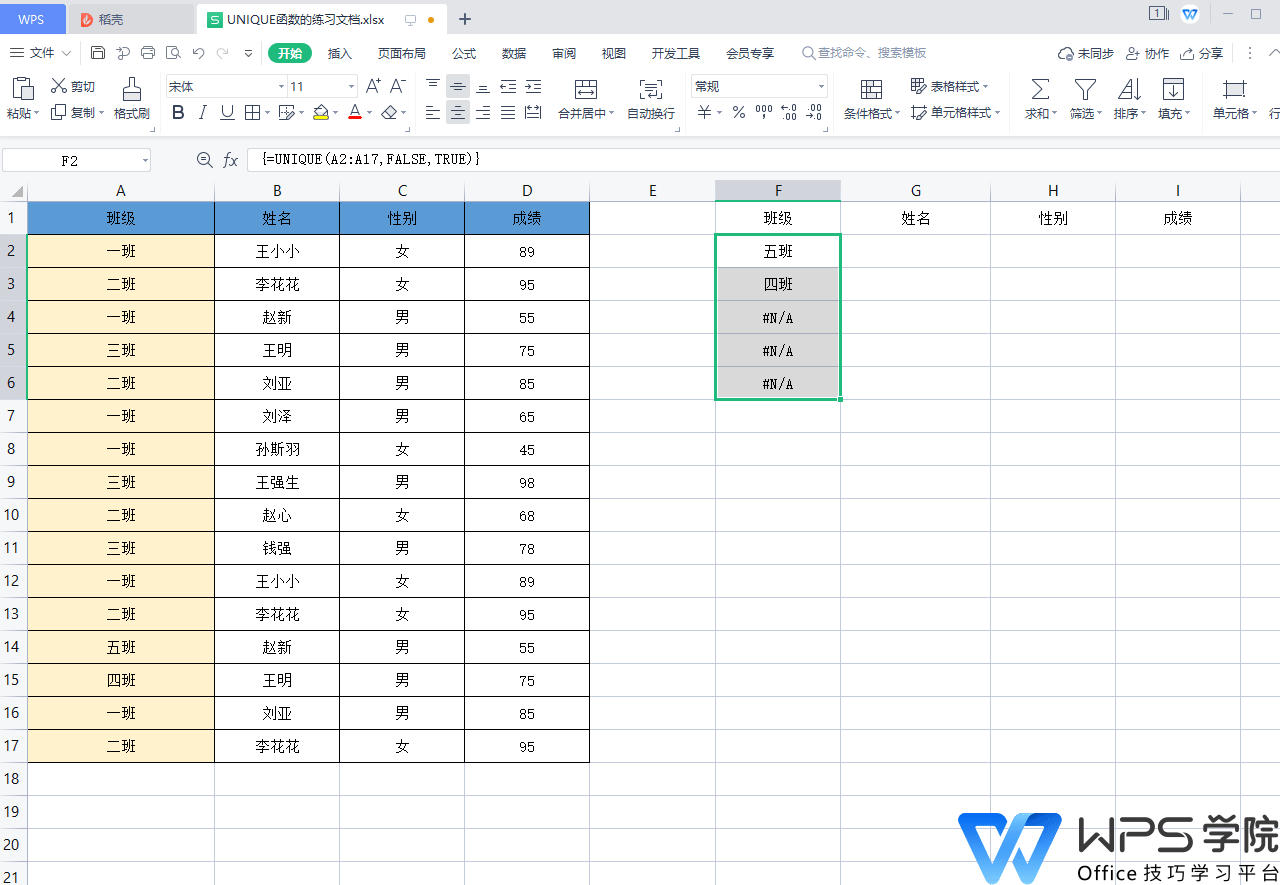The image size is (1280, 885).
Task: Expand the borders dropdown arrow
Action: tap(267, 113)
